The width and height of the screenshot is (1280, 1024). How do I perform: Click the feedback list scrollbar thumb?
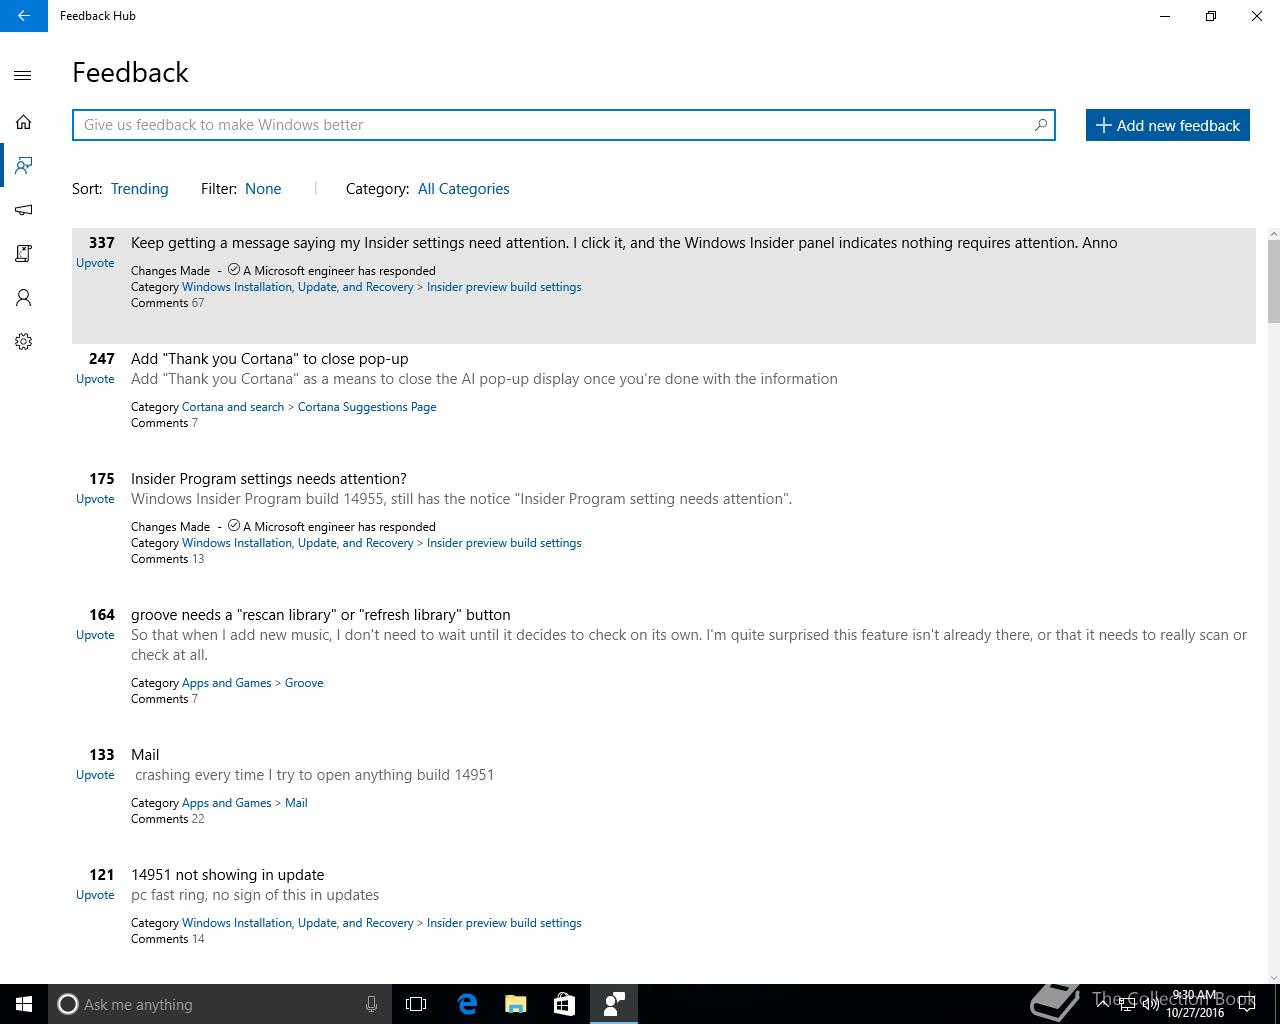1273,282
